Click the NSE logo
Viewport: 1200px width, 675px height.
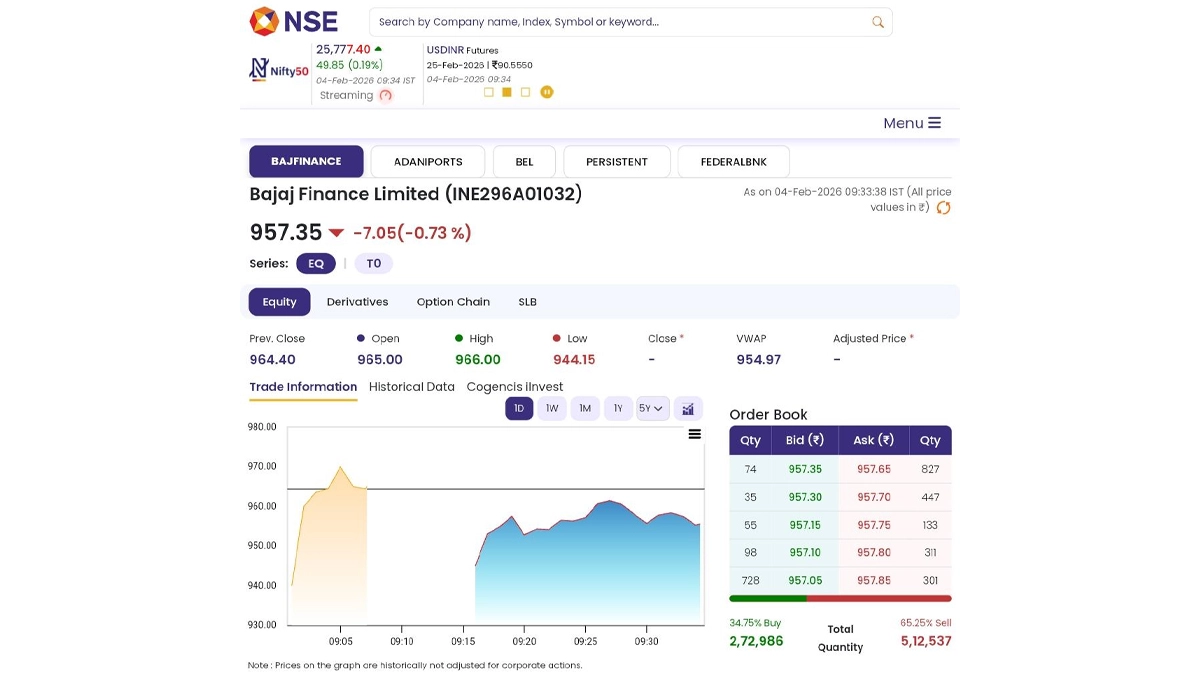coord(294,21)
